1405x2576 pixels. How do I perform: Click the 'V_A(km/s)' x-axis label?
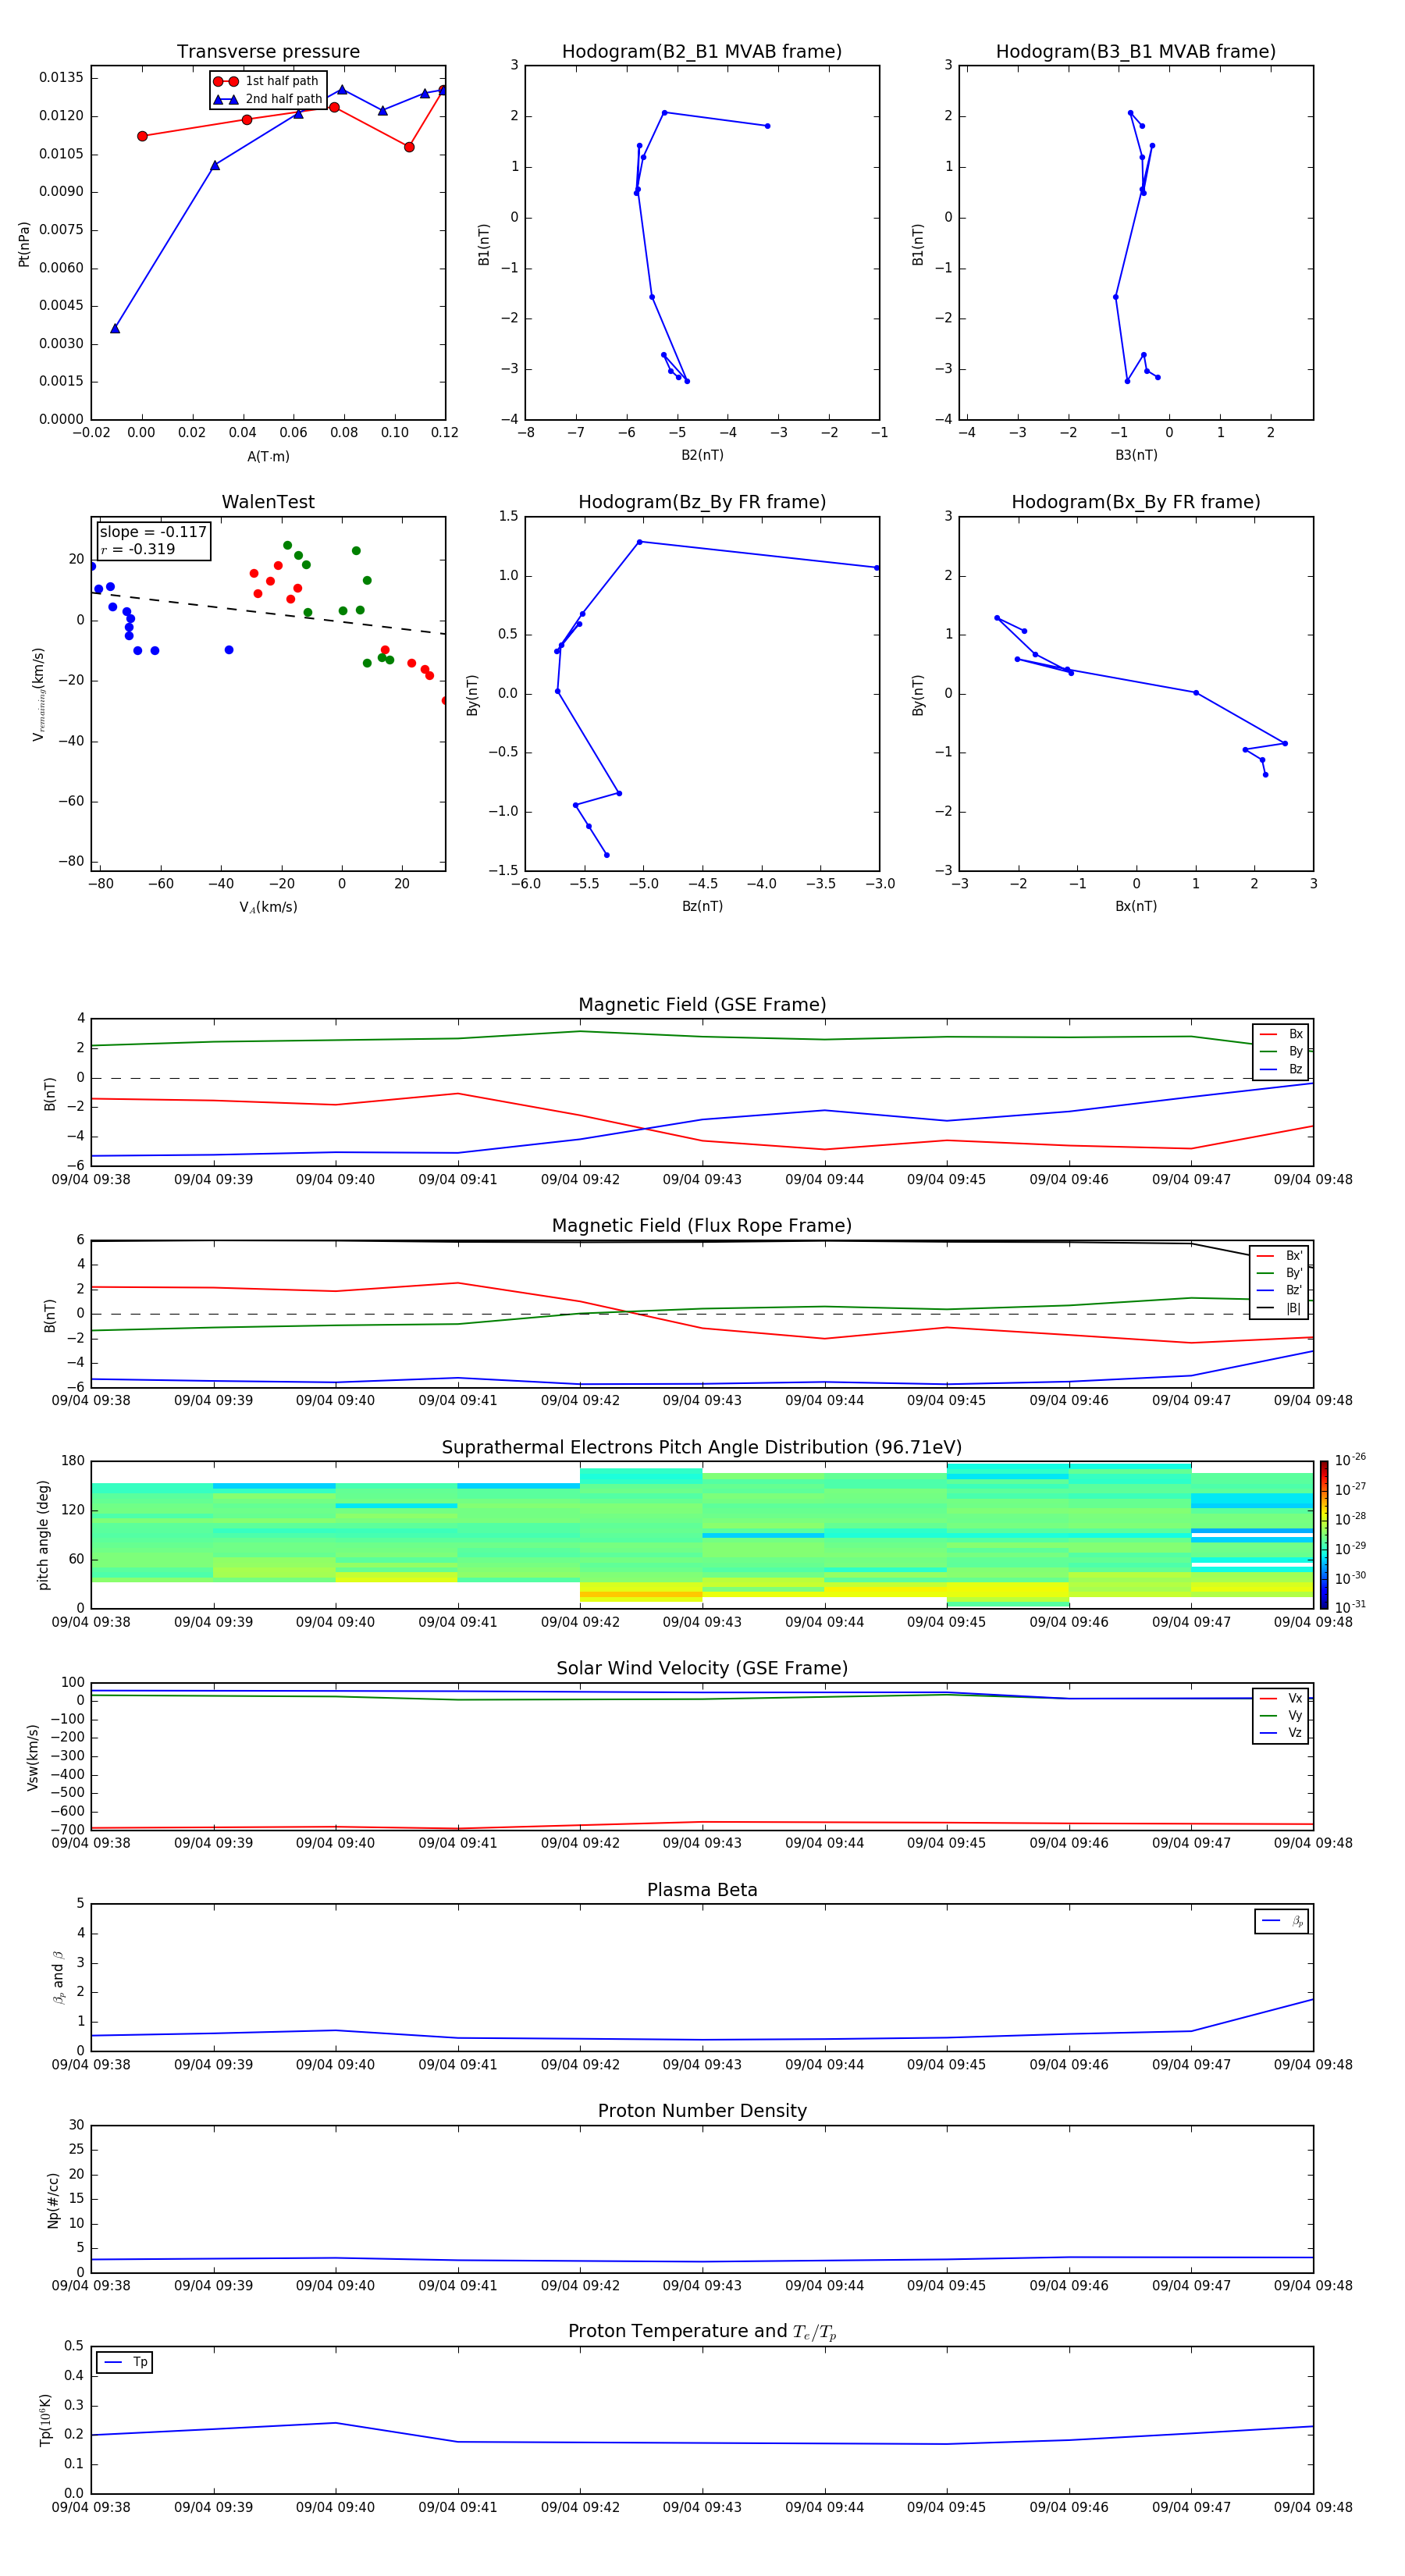pos(268,907)
